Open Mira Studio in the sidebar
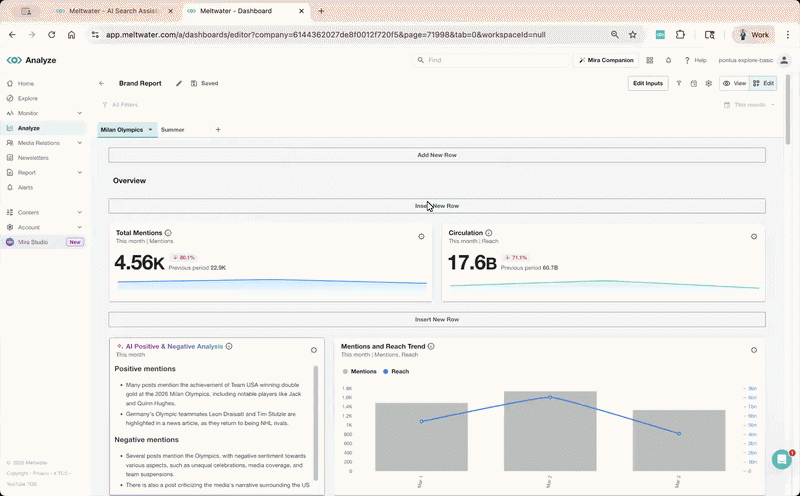800x496 pixels. click(x=33, y=242)
